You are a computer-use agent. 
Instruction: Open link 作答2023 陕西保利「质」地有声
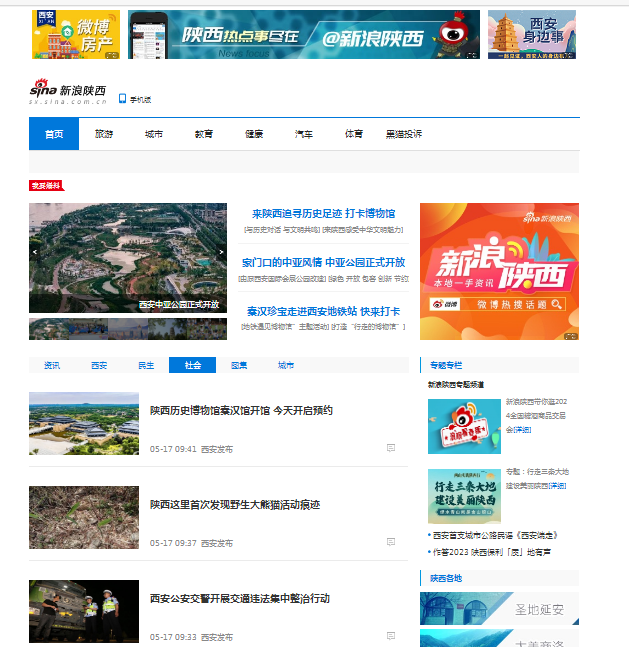[x=492, y=552]
